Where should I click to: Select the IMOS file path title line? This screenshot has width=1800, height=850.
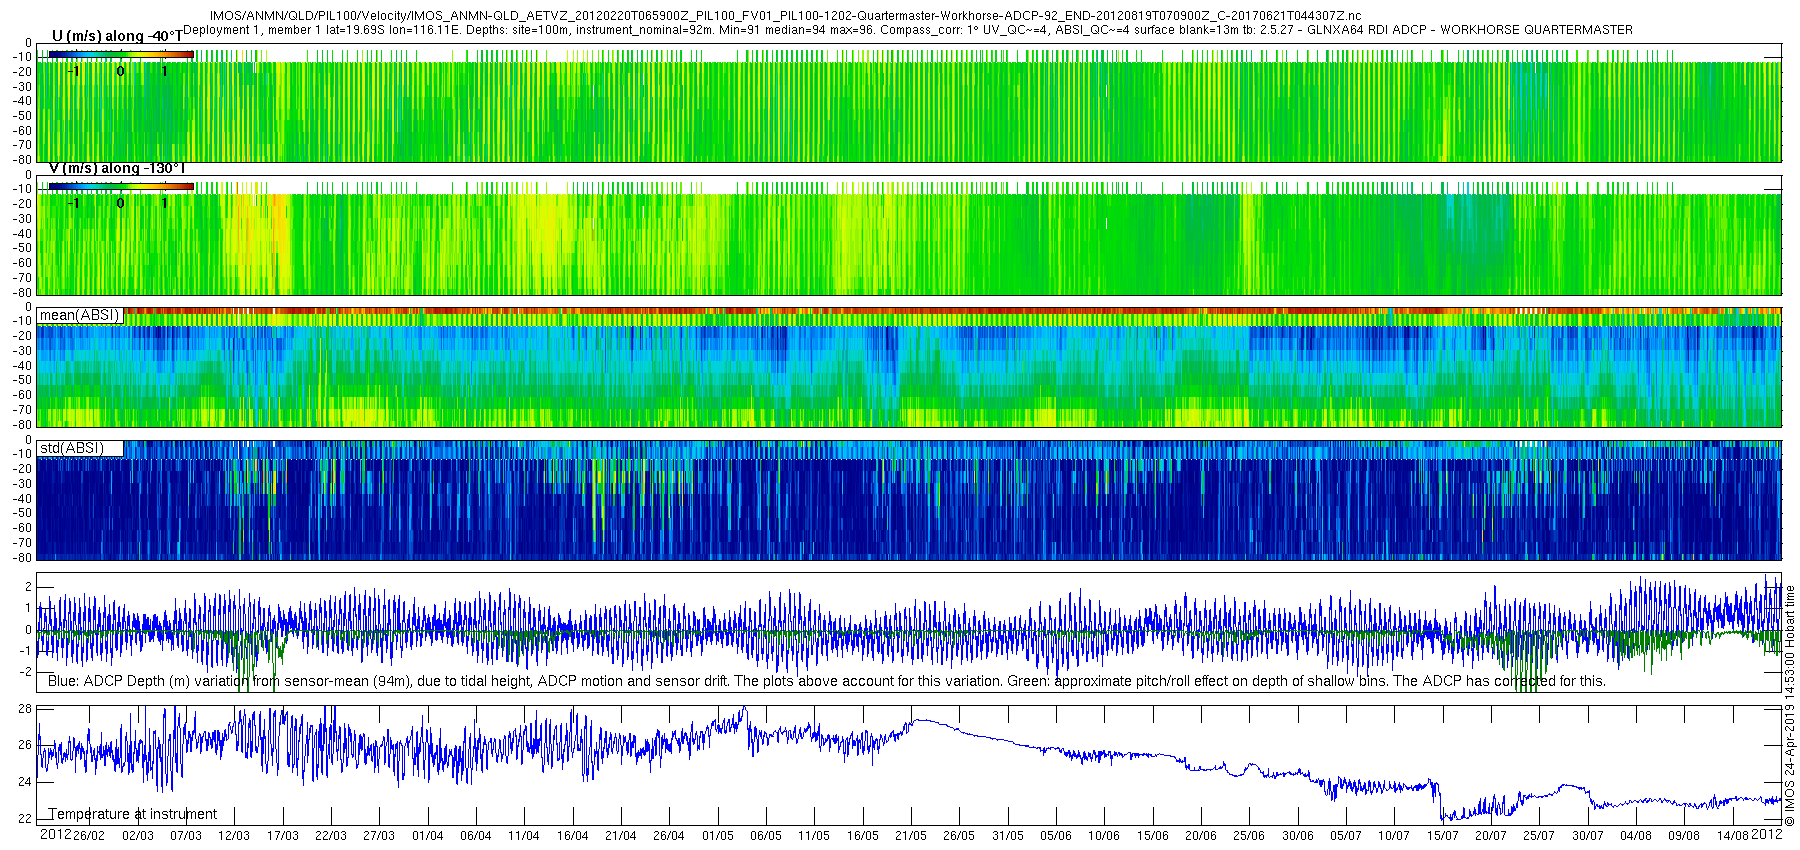pos(785,16)
